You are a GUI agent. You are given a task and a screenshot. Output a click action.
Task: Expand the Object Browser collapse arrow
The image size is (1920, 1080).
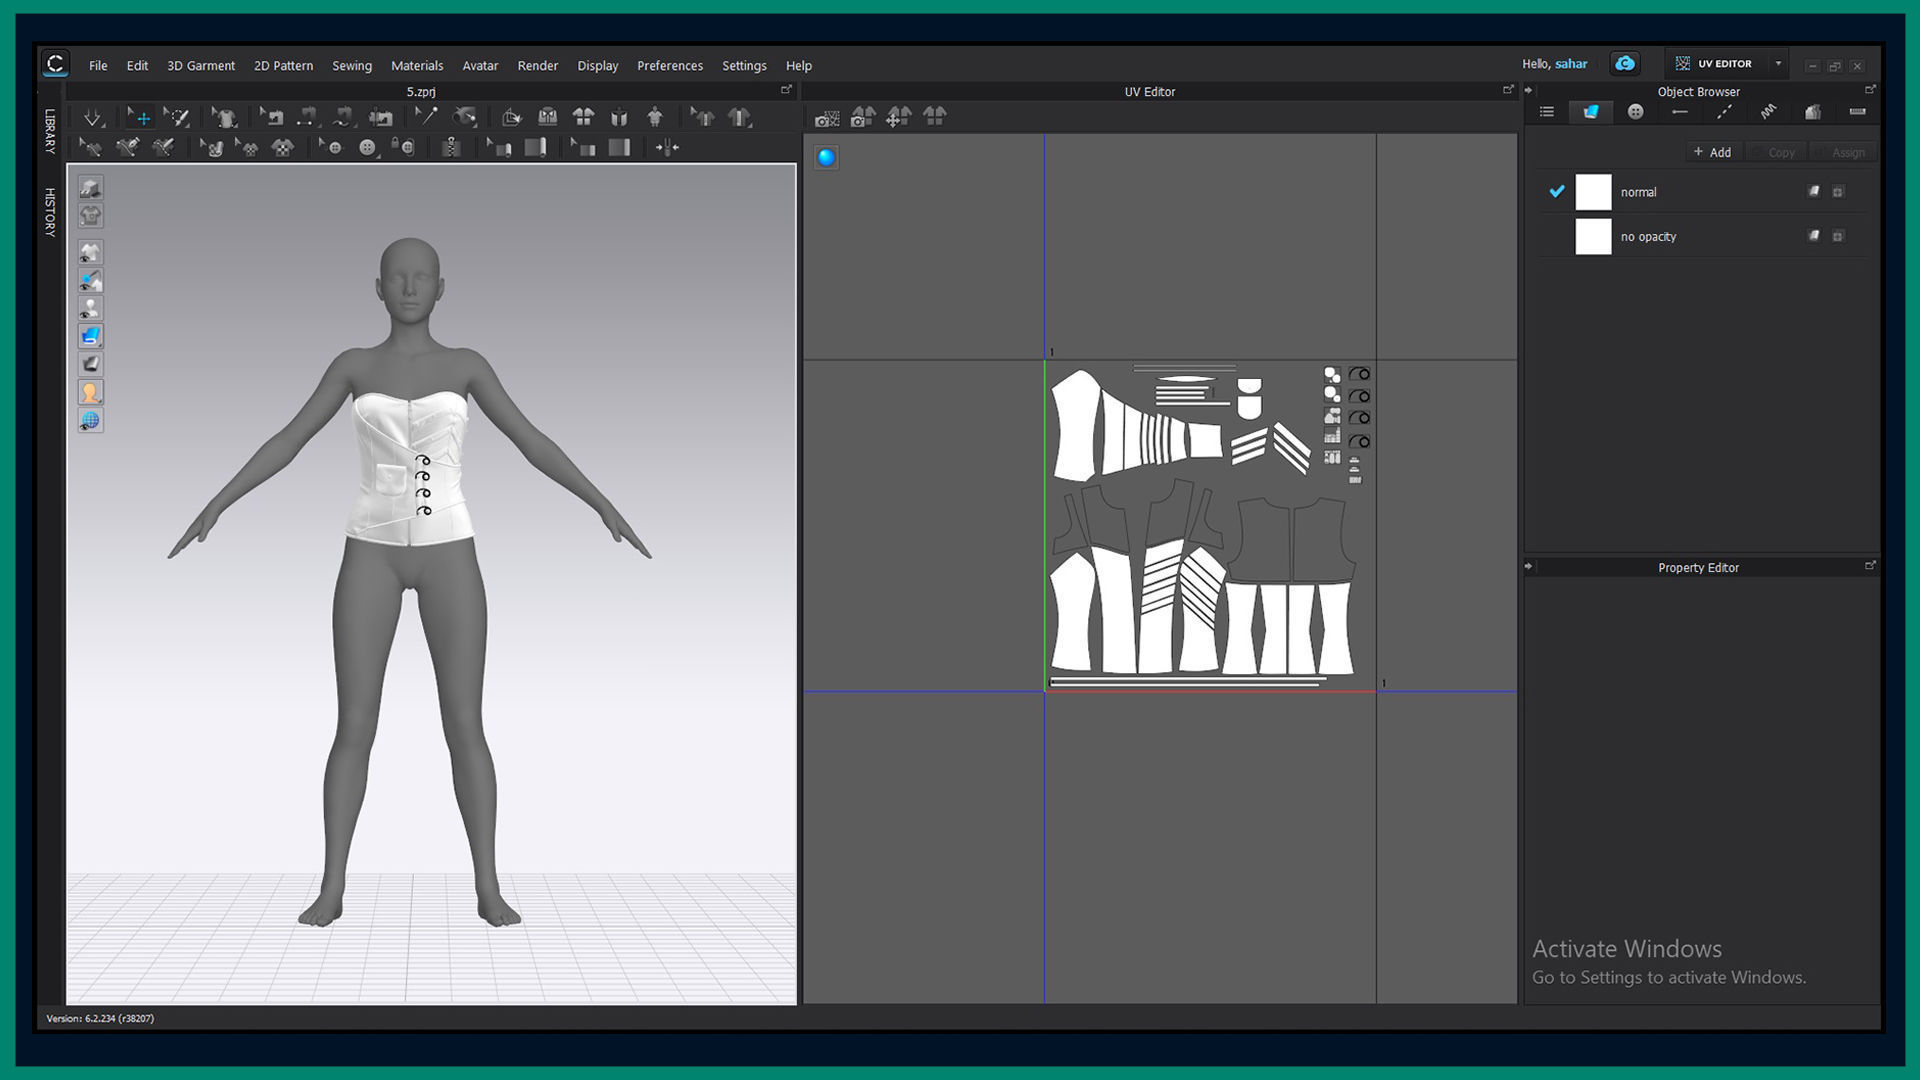pos(1528,90)
